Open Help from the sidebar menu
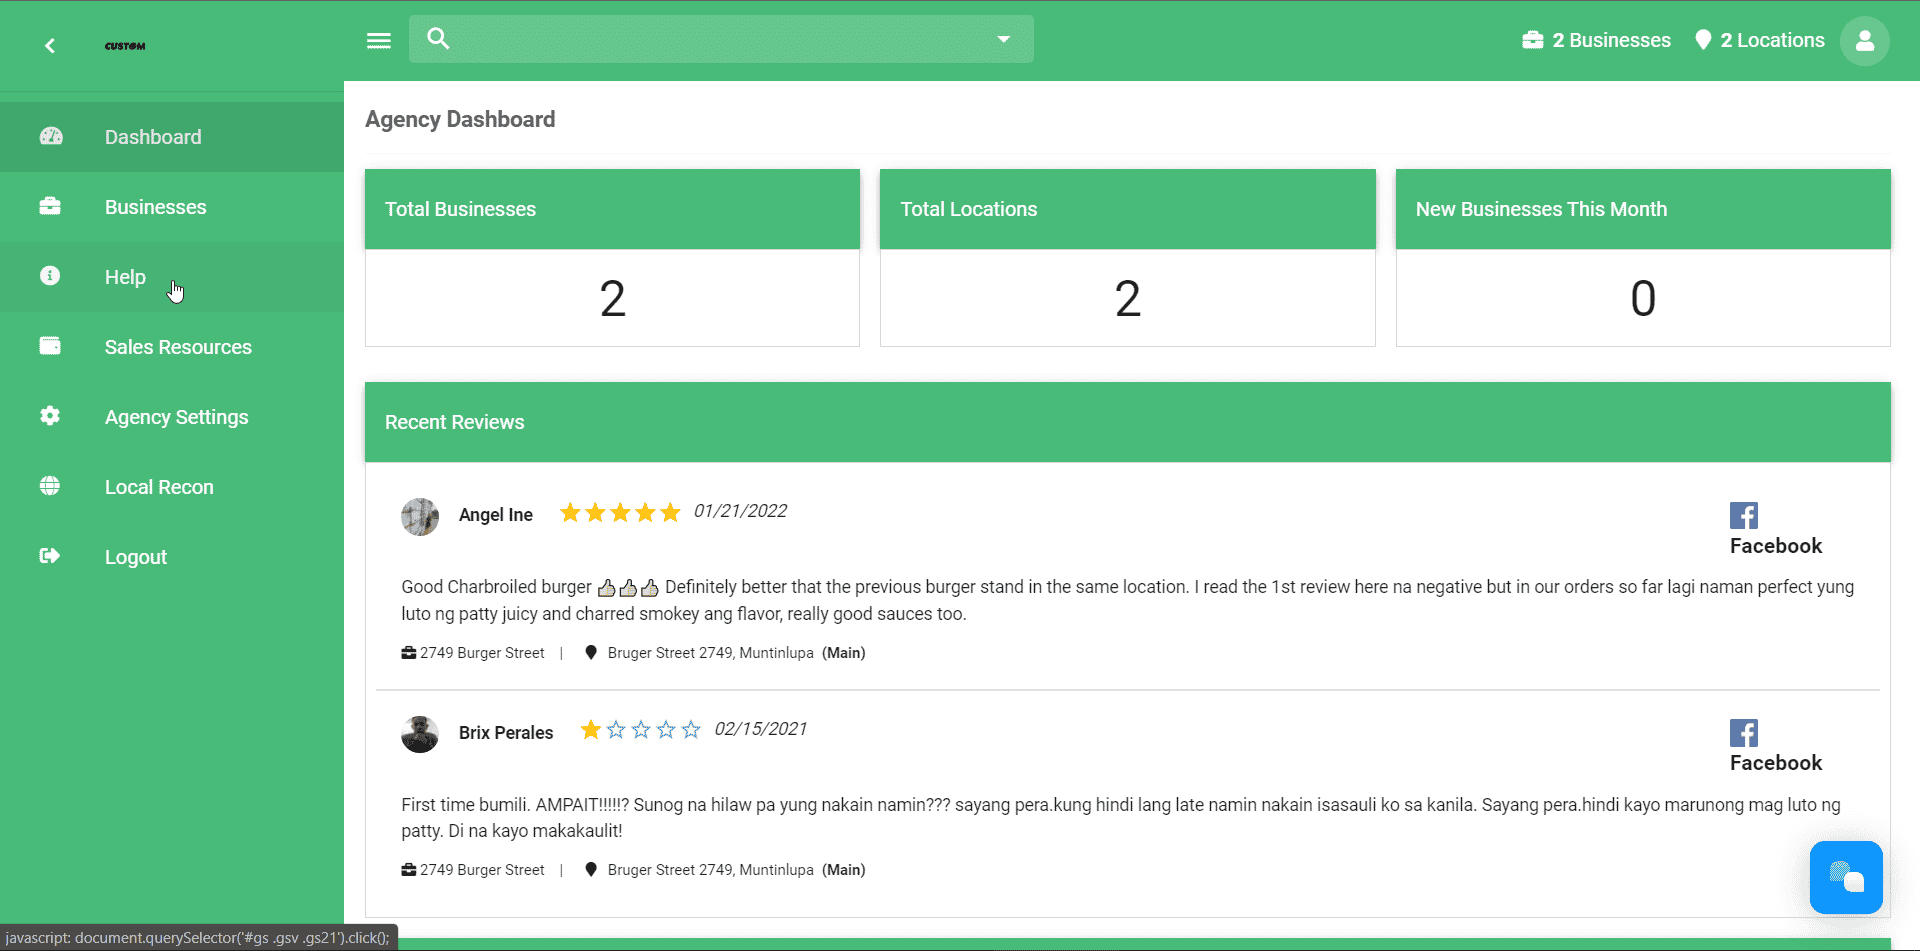 tap(124, 276)
